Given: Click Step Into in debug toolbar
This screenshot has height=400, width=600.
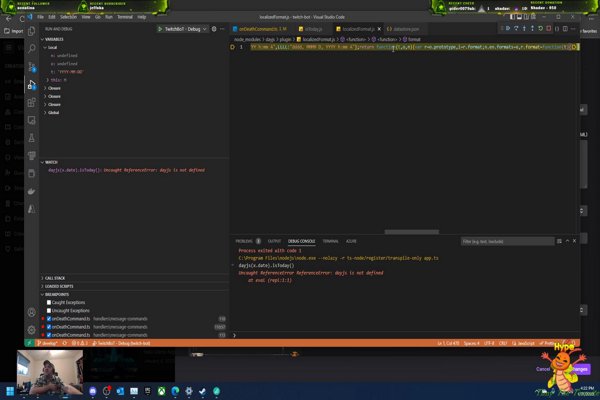Looking at the screenshot, I should [x=524, y=29].
